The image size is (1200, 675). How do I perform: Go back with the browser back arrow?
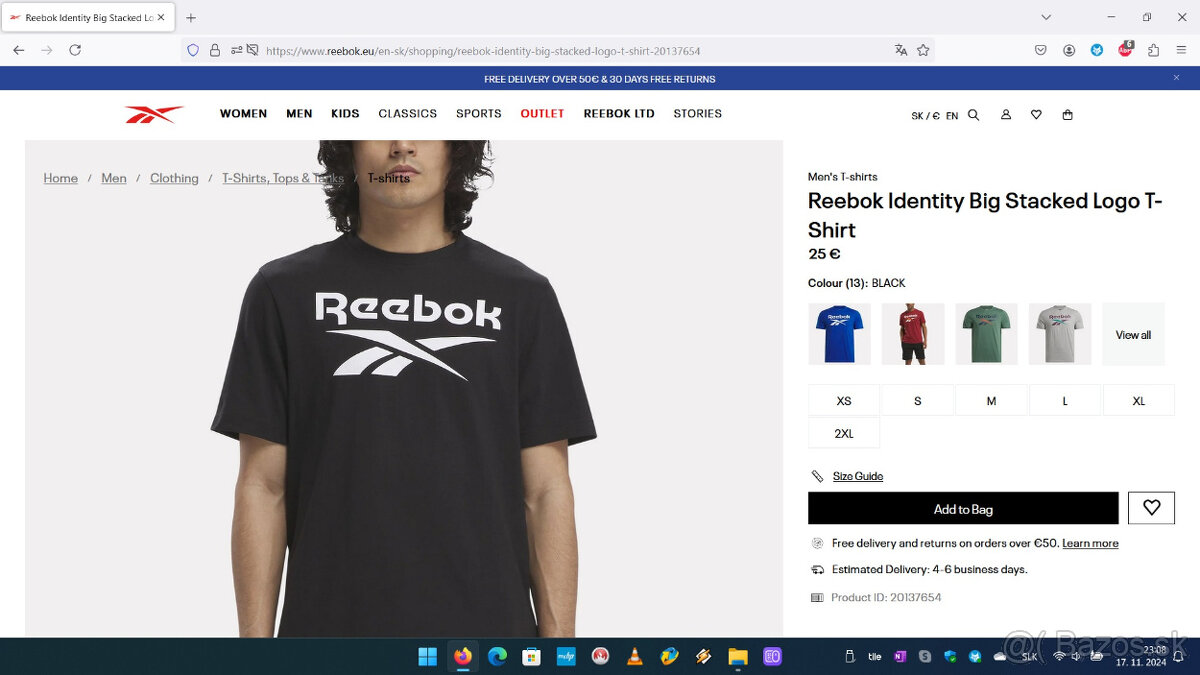coord(19,50)
